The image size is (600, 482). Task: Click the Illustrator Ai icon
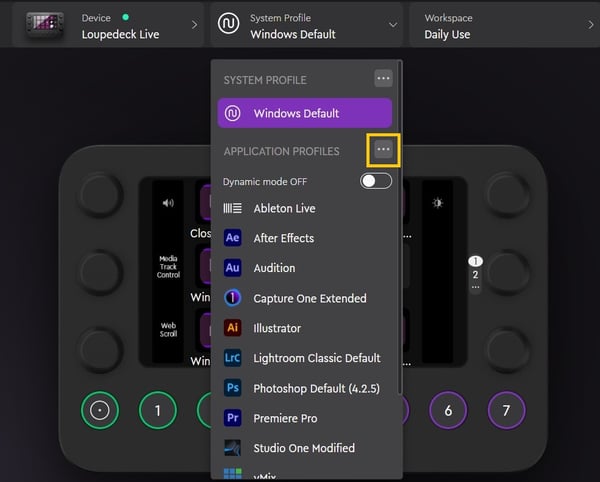(233, 328)
